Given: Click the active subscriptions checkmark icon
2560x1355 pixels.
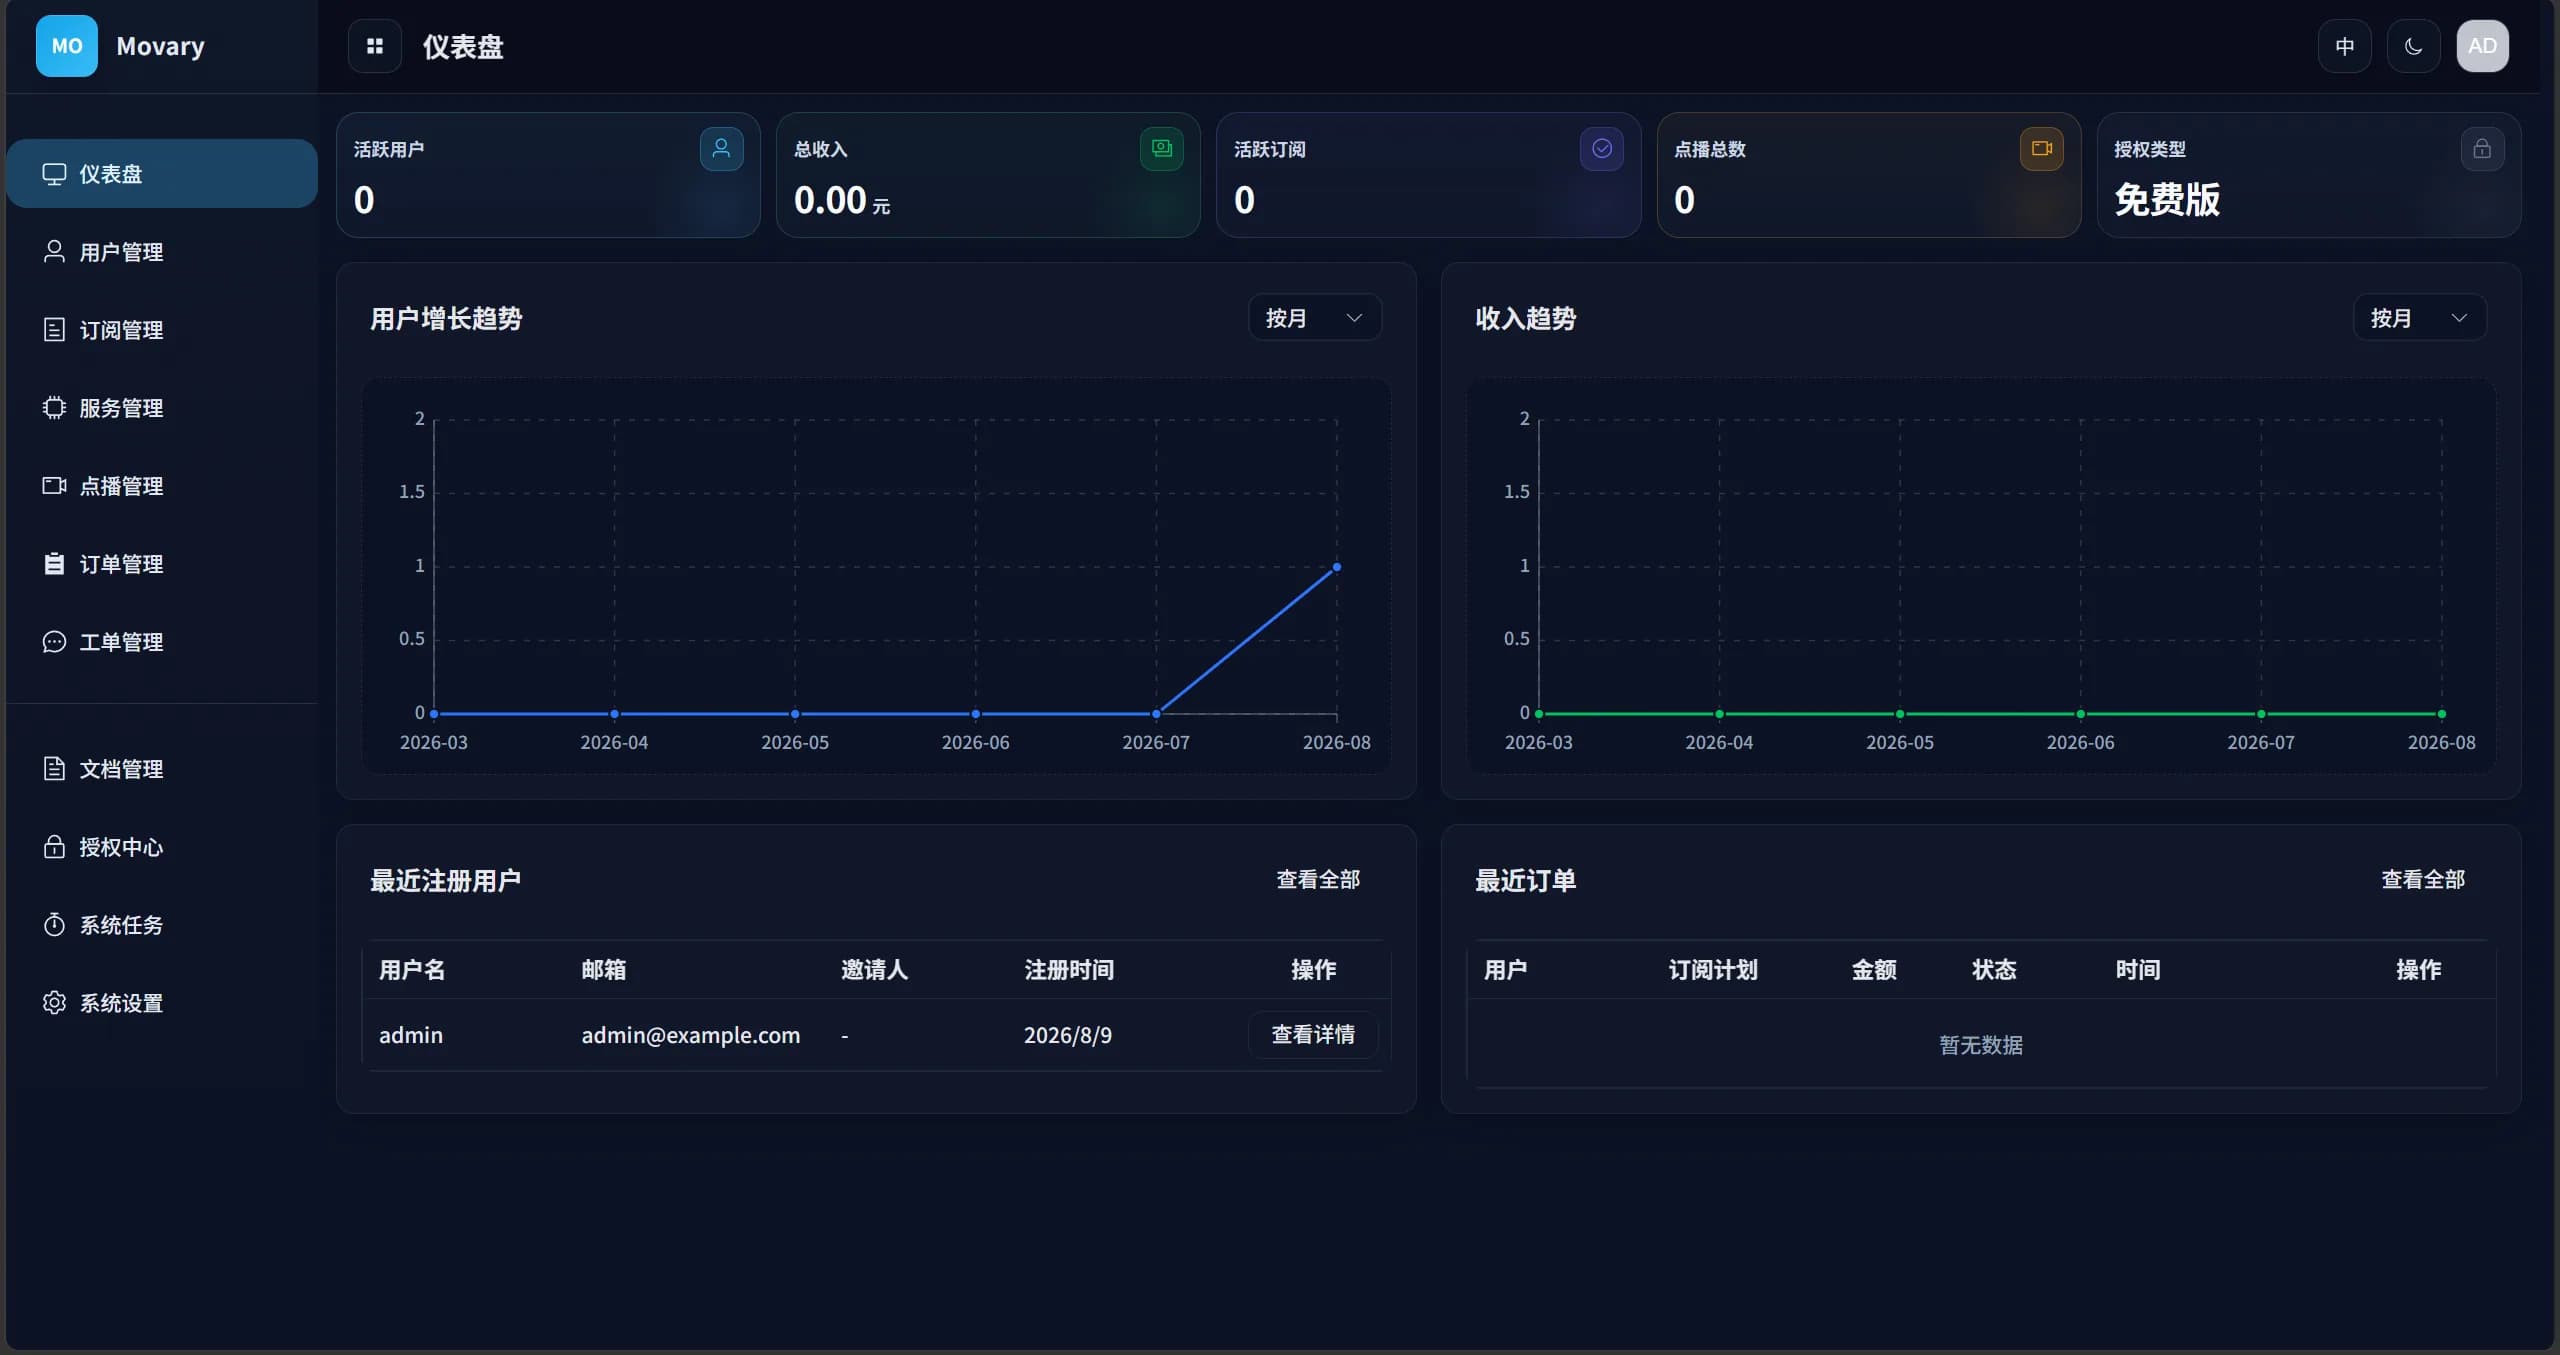Looking at the screenshot, I should pos(1601,149).
